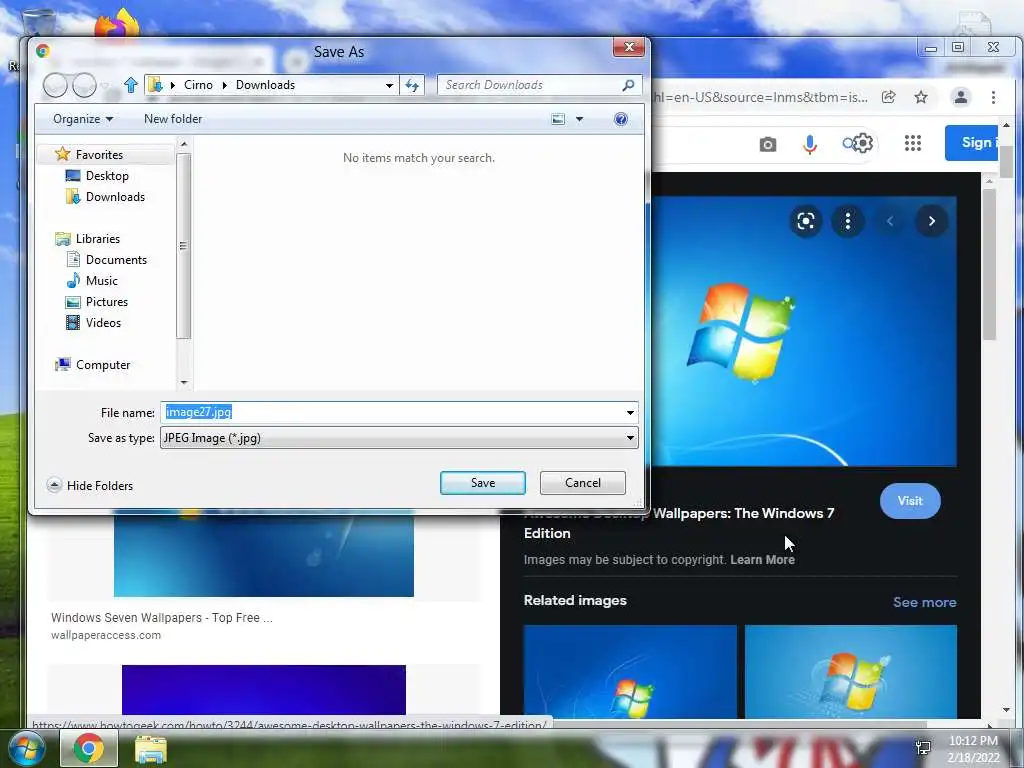This screenshot has width=1024, height=768.
Task: Open the Chrome three-dot menu
Action: (993, 97)
